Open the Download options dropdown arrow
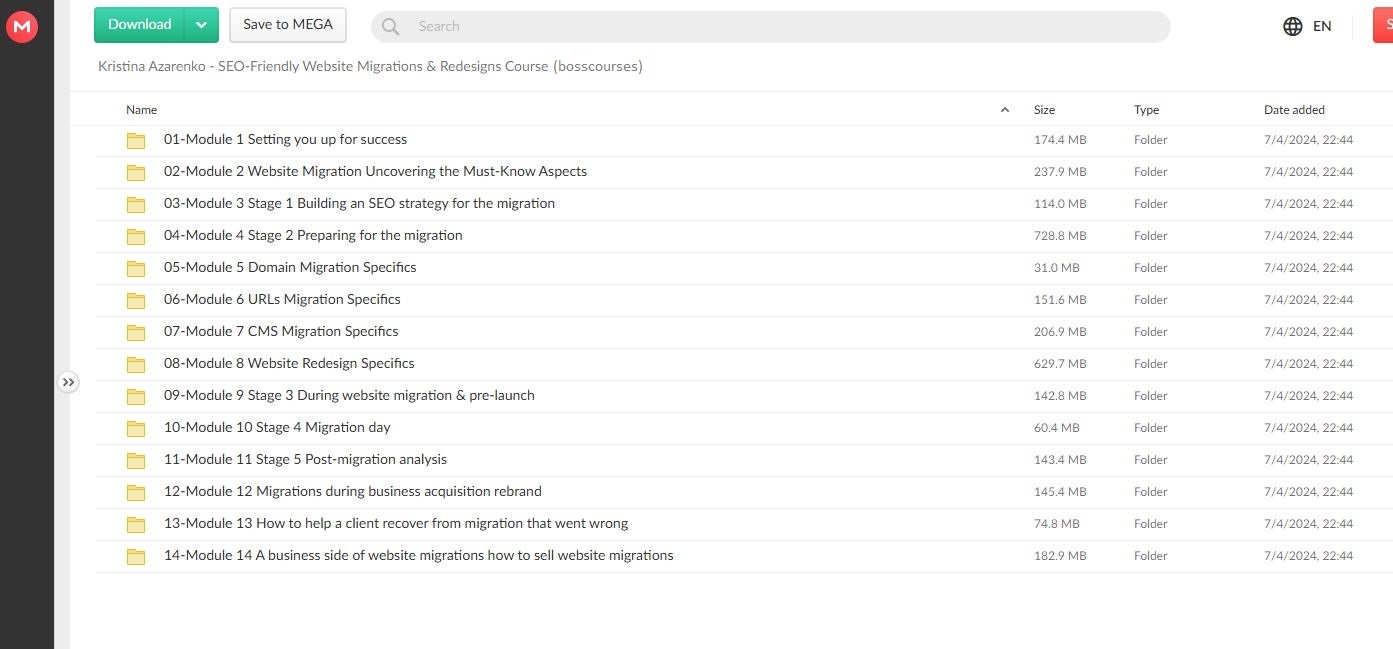The width and height of the screenshot is (1393, 649). click(201, 25)
